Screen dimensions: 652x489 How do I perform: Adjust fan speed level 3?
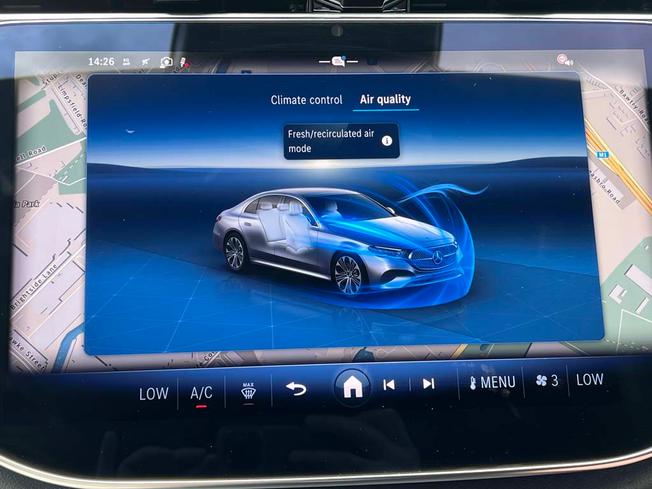pyautogui.click(x=547, y=380)
